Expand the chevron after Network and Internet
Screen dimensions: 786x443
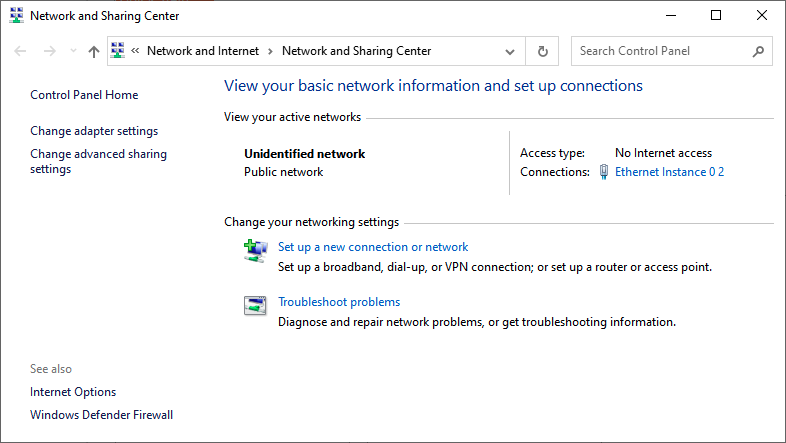pyautogui.click(x=271, y=51)
